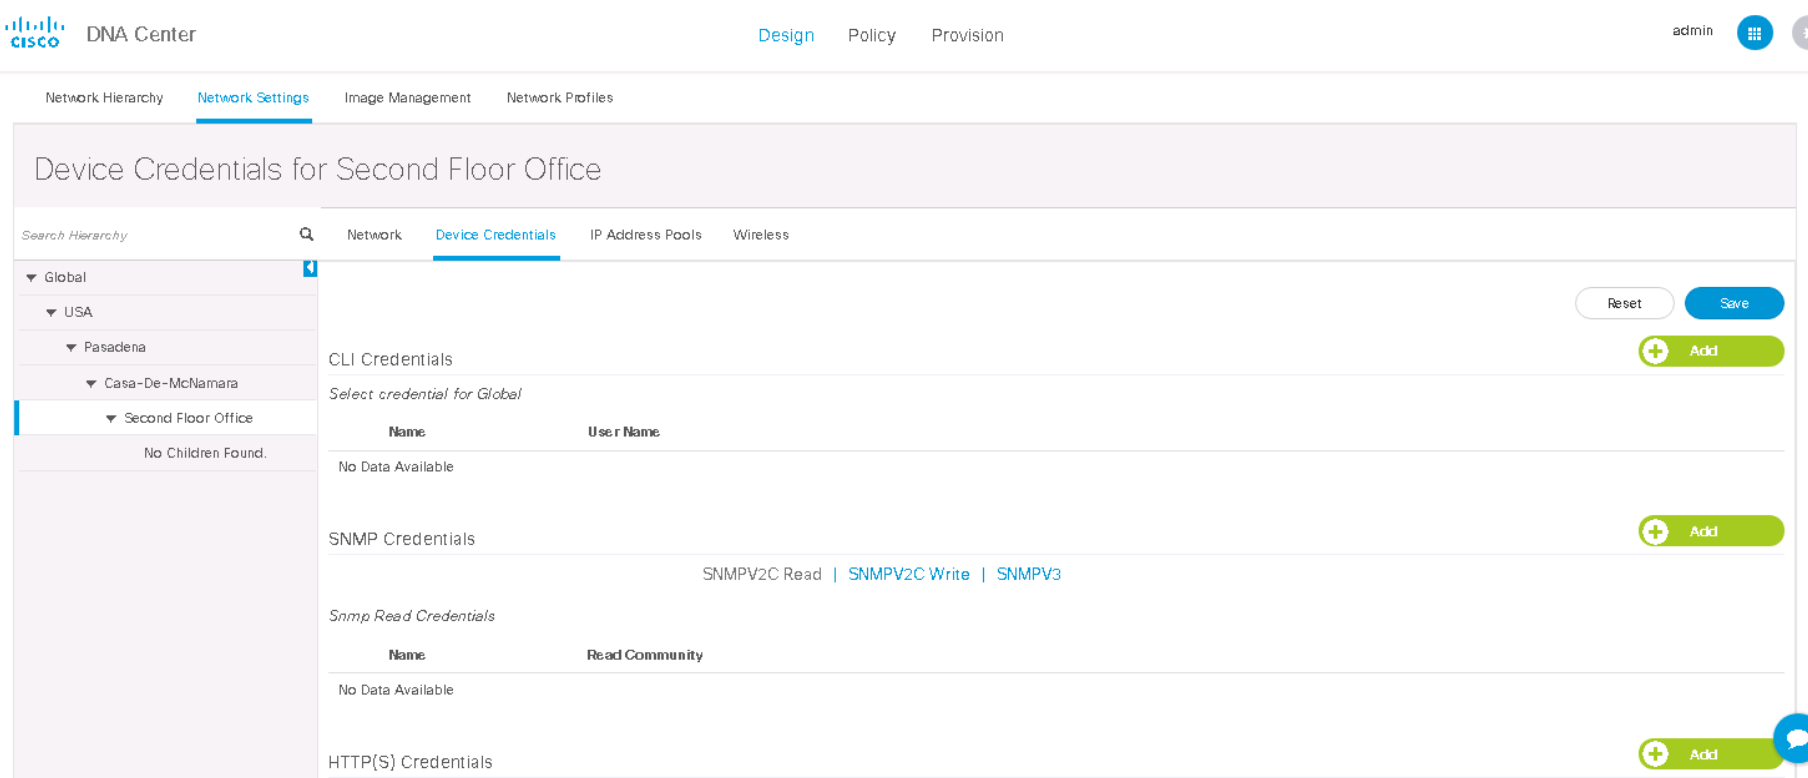
Task: Select Global in the hierarchy tree
Action: 65,278
